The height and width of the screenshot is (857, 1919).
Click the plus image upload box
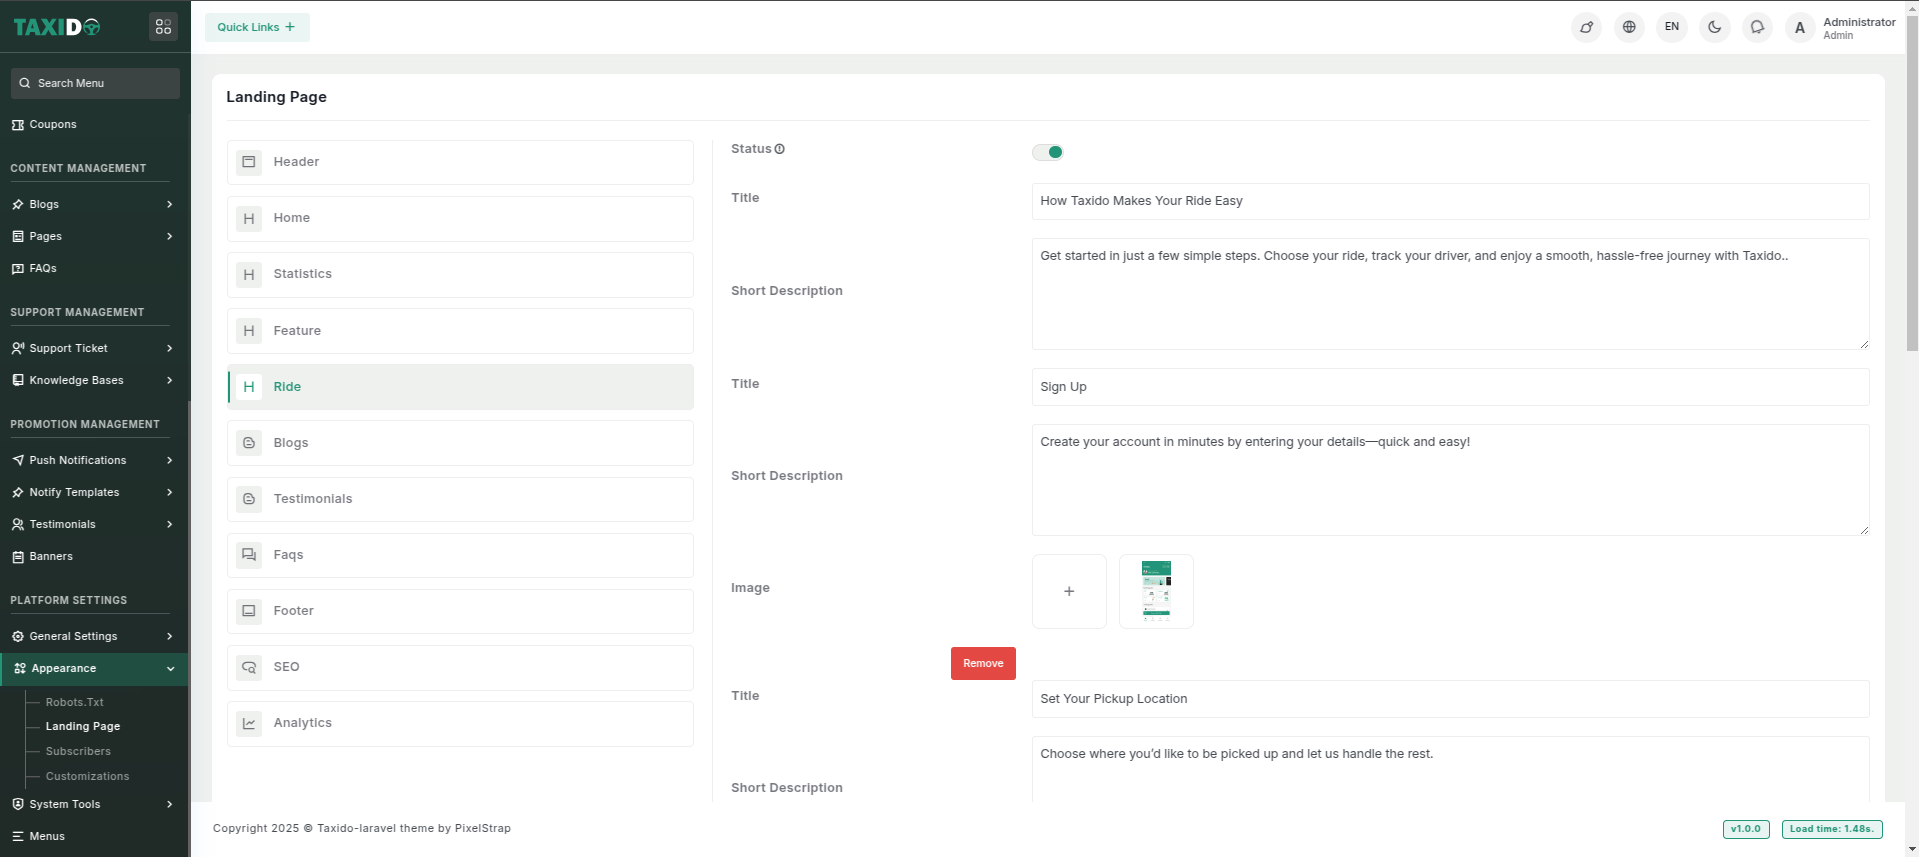tap(1069, 591)
